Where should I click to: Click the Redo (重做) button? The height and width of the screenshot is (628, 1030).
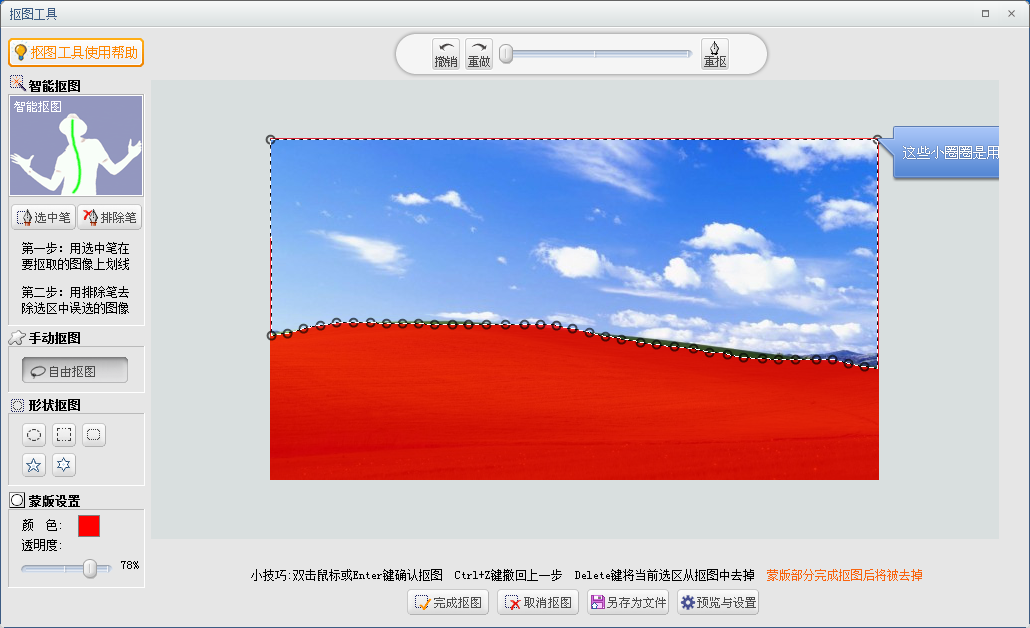pos(479,54)
